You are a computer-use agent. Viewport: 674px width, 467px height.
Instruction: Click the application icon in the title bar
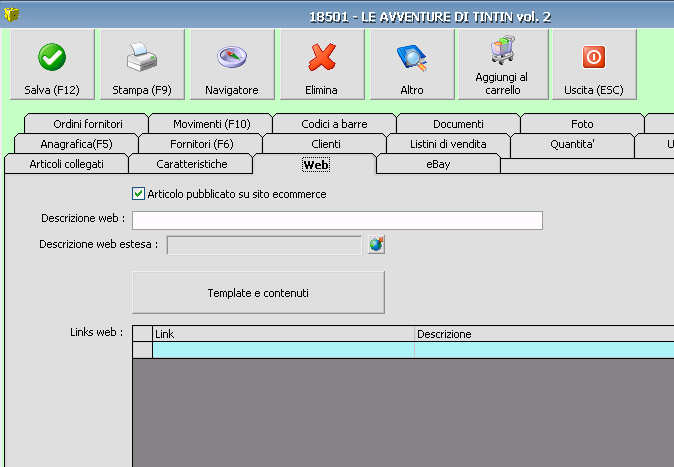11,14
